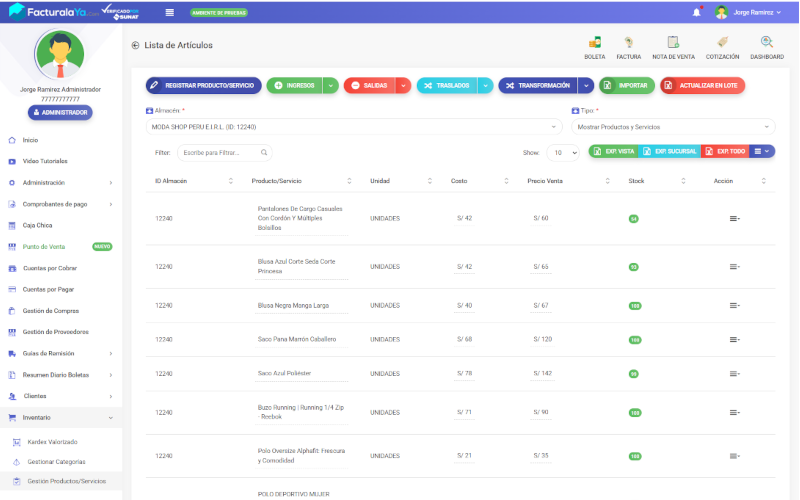
Task: Sort by ID Almacén column arrows
Action: pyautogui.click(x=231, y=181)
